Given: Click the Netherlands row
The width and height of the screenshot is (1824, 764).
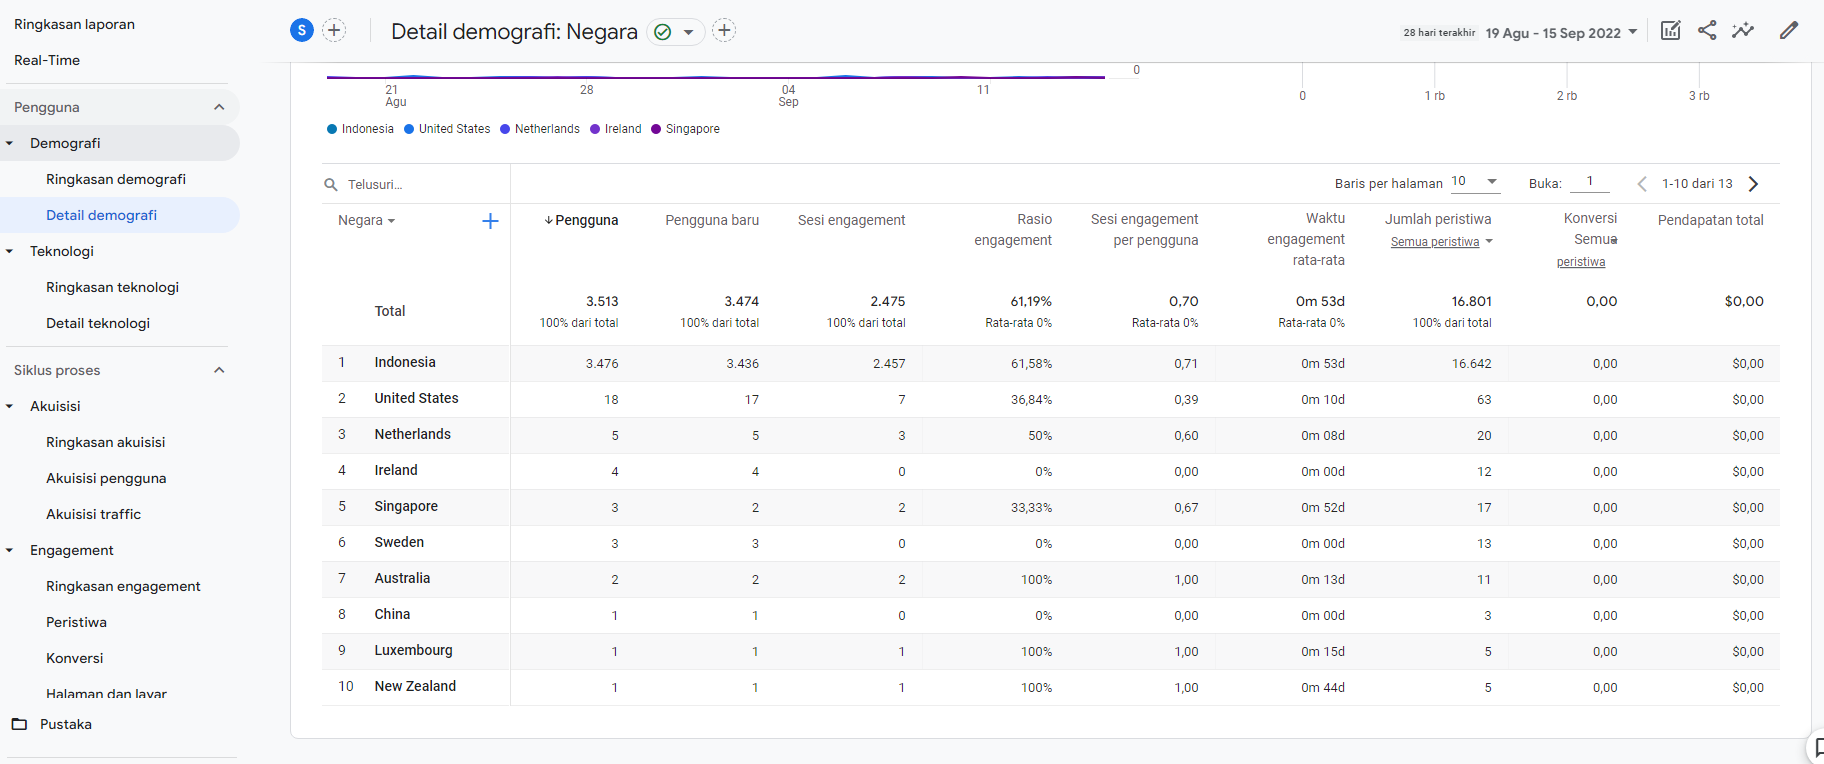Looking at the screenshot, I should pyautogui.click(x=1050, y=435).
